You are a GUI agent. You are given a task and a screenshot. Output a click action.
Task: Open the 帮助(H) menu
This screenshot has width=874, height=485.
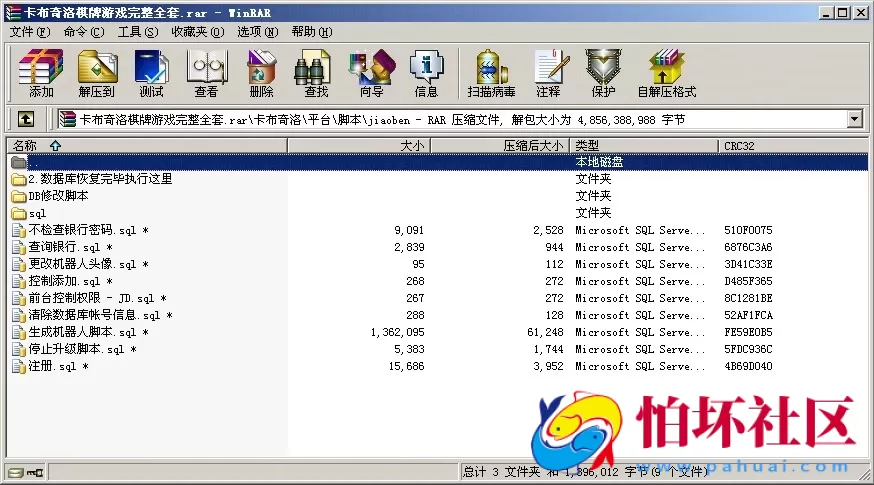click(312, 32)
